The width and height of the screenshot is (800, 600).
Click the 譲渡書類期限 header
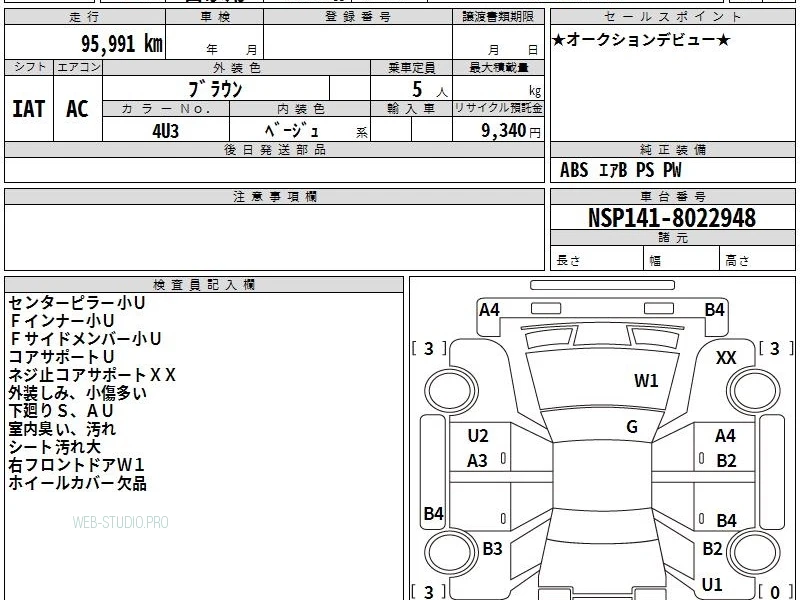(x=498, y=17)
